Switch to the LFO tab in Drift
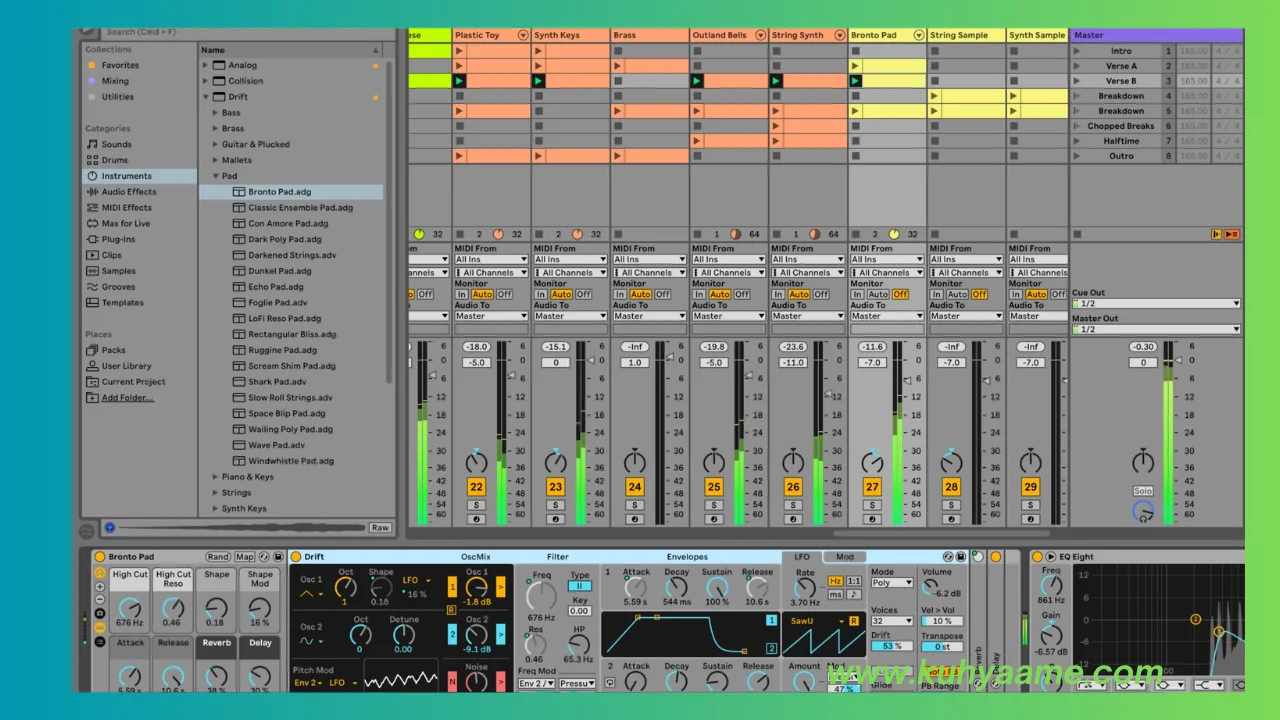The height and width of the screenshot is (720, 1280). pos(802,557)
